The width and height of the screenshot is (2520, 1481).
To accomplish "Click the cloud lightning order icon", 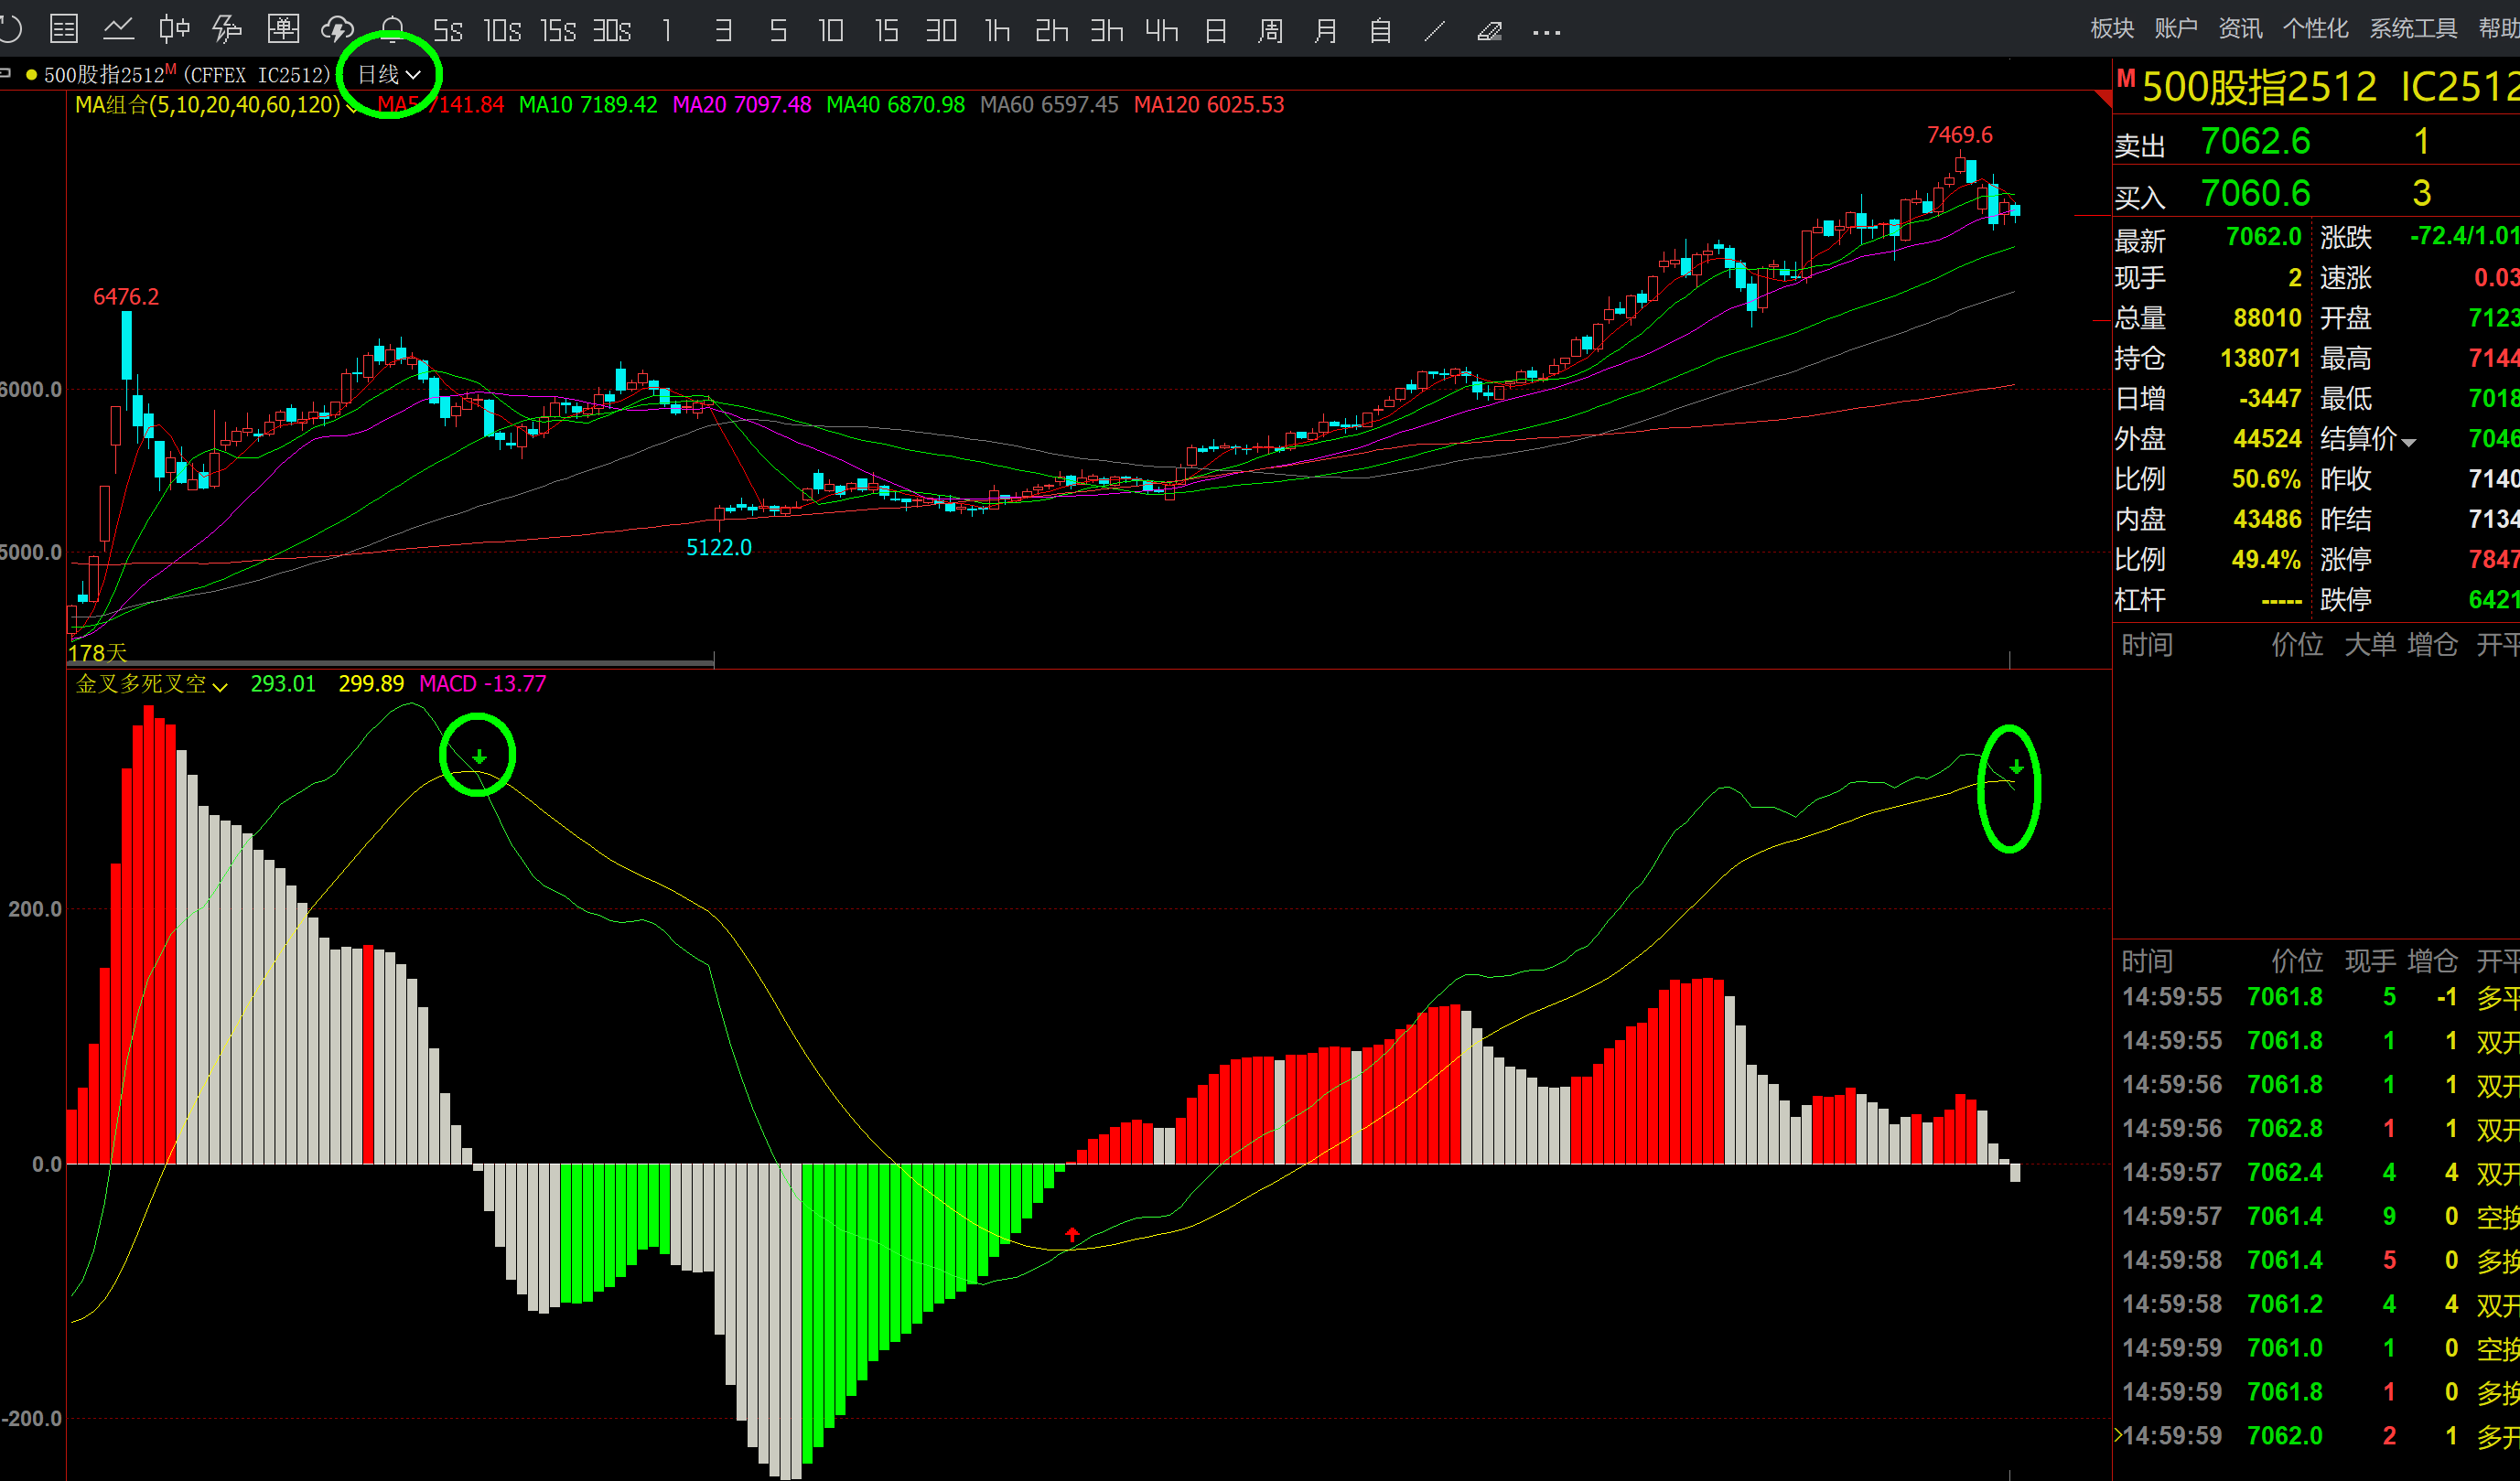I will (x=338, y=30).
